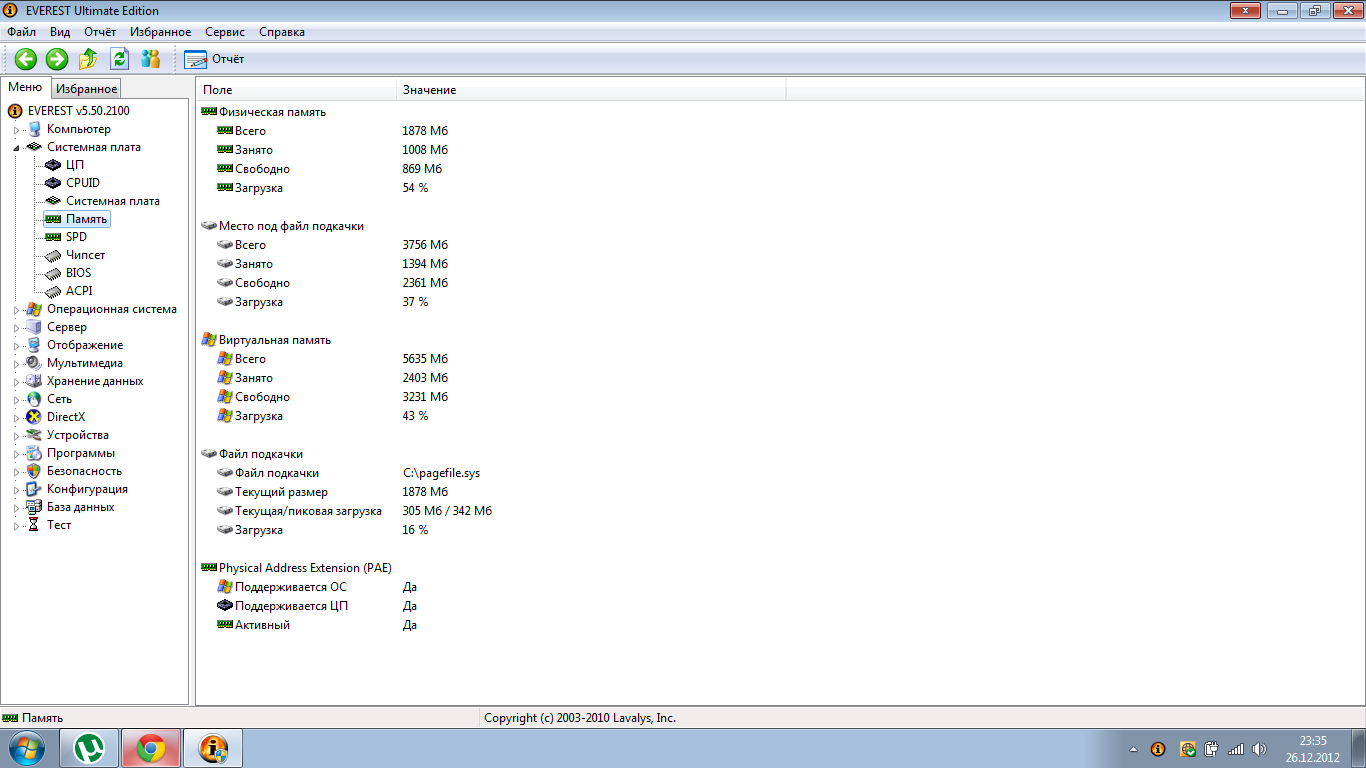
Task: Click the Компьютер icon in tree
Action: pos(34,129)
